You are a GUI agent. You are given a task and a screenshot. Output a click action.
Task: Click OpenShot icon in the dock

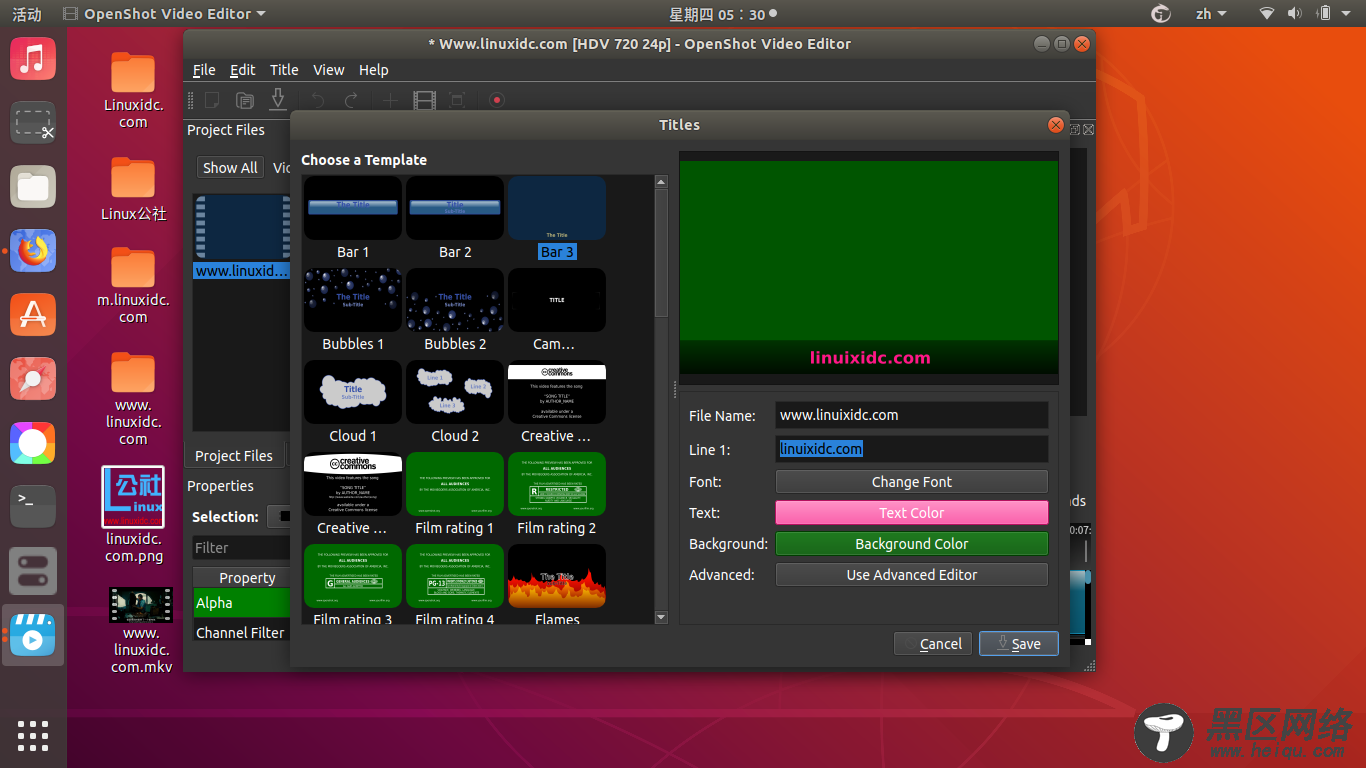[33, 635]
